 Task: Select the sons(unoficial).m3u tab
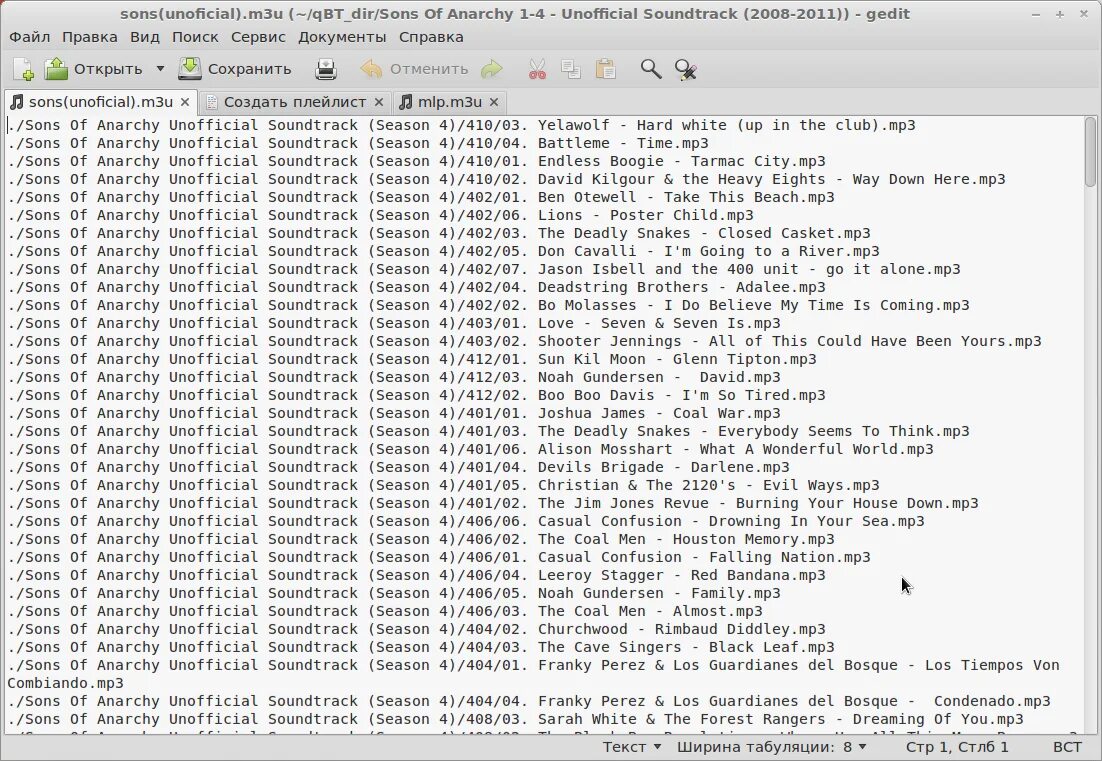(x=101, y=102)
